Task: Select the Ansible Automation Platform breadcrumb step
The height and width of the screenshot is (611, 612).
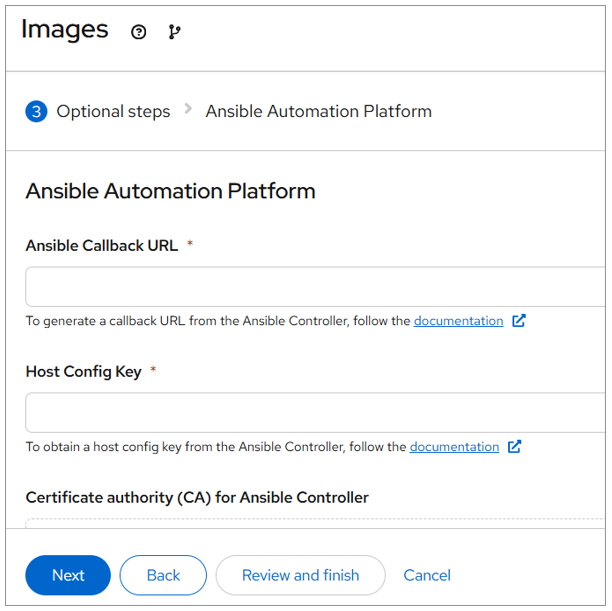Action: point(318,111)
